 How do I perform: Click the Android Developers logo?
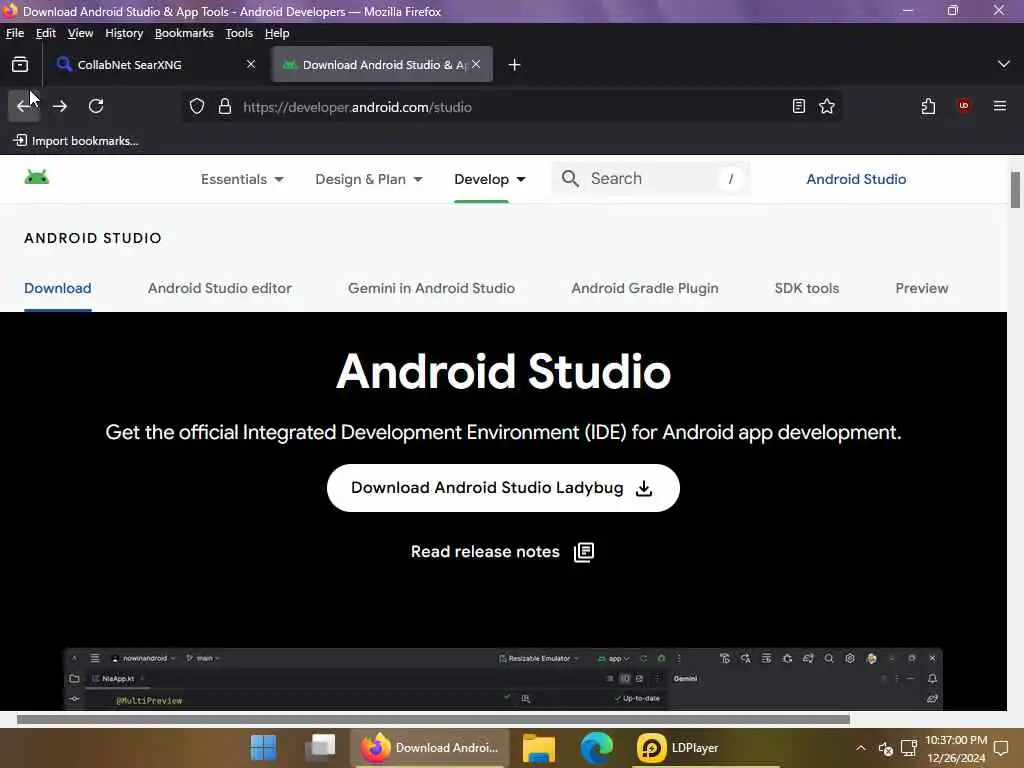point(37,178)
